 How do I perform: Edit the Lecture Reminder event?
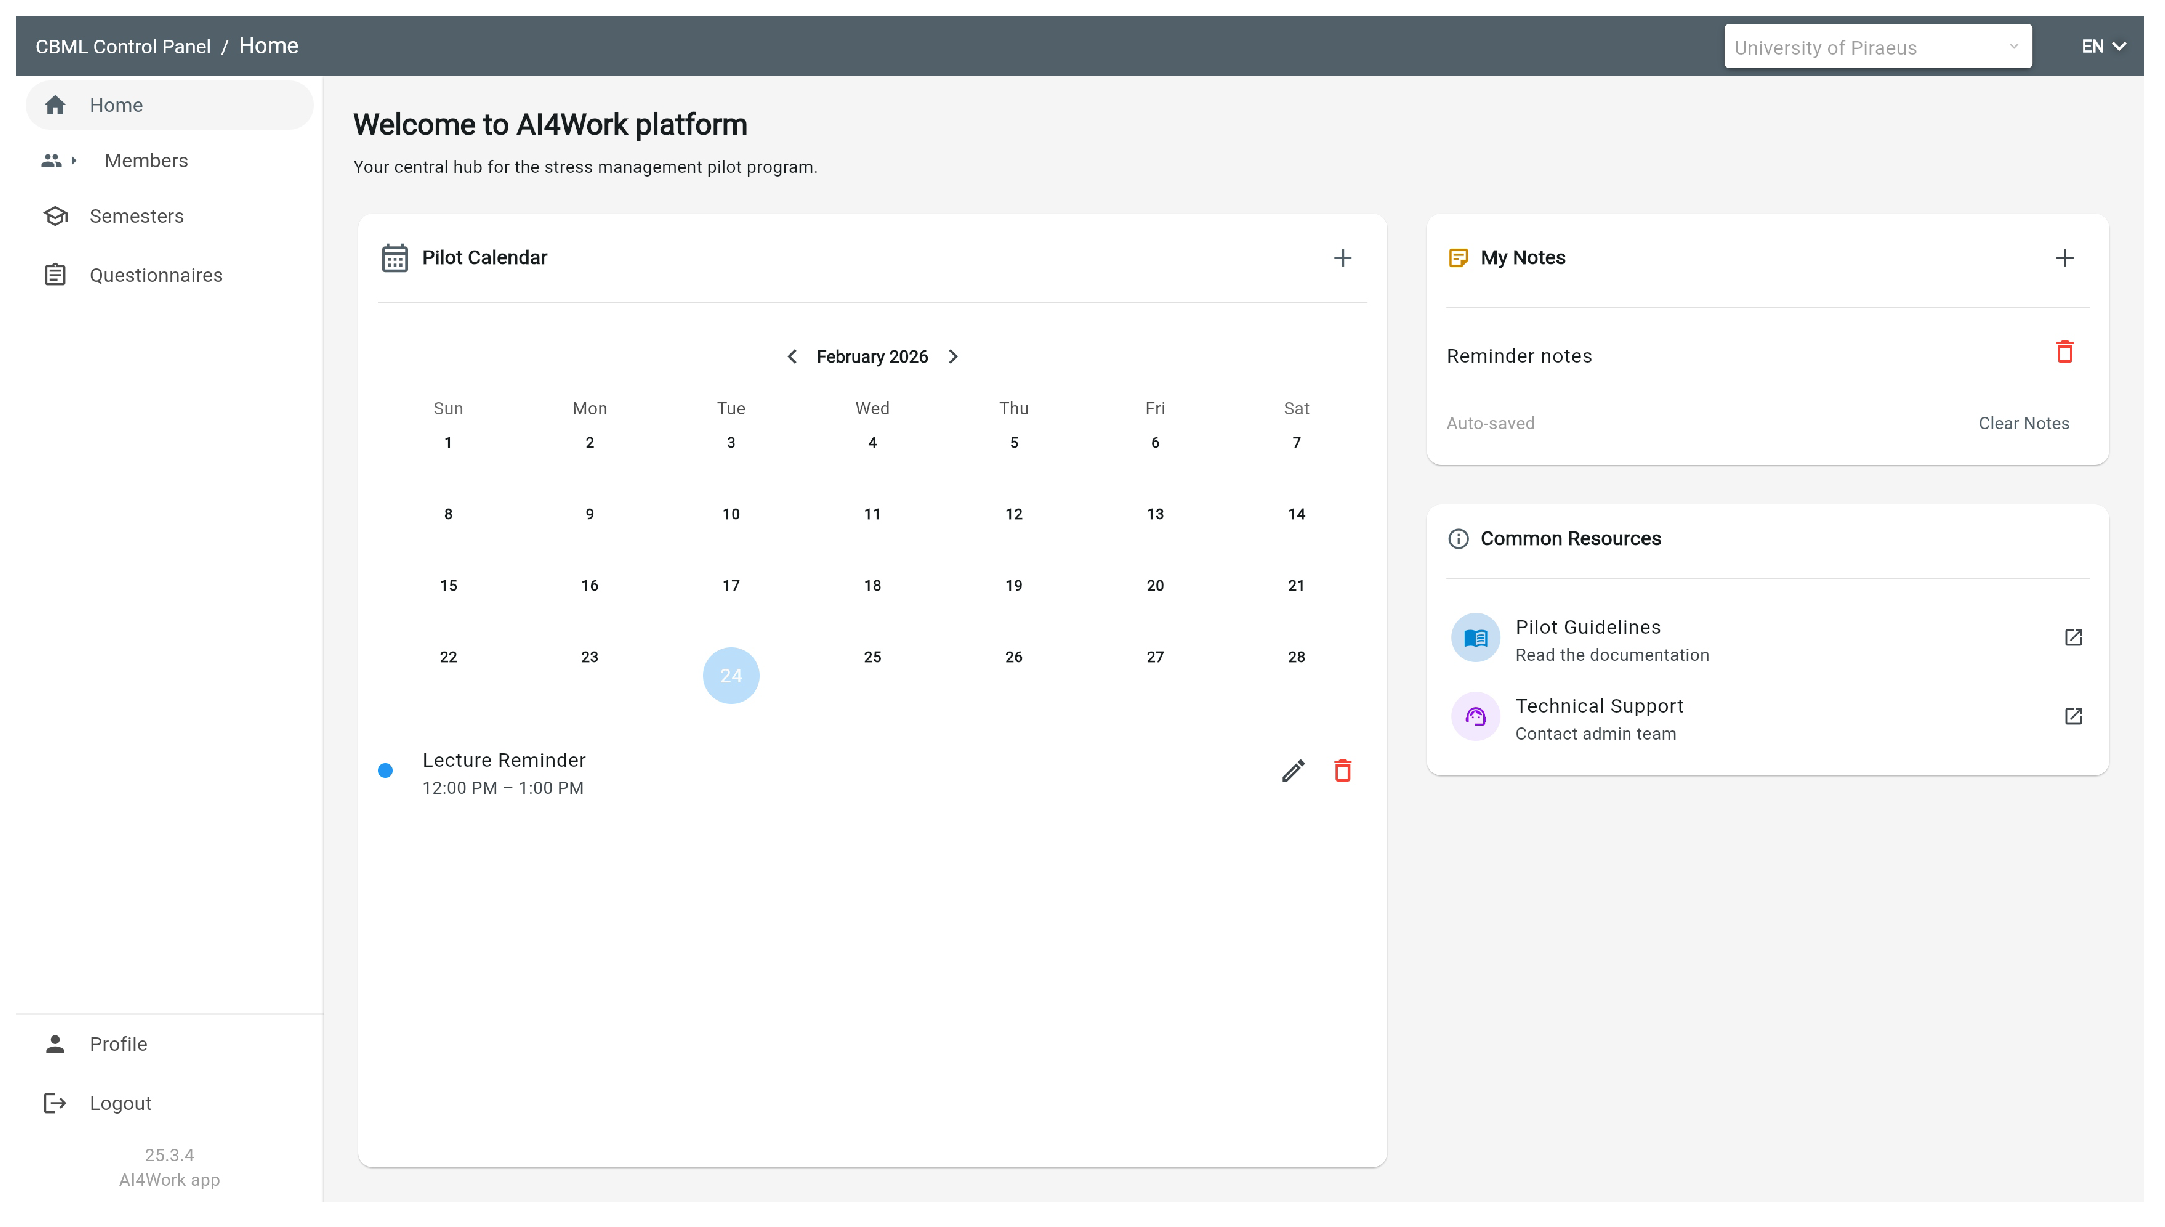point(1293,771)
